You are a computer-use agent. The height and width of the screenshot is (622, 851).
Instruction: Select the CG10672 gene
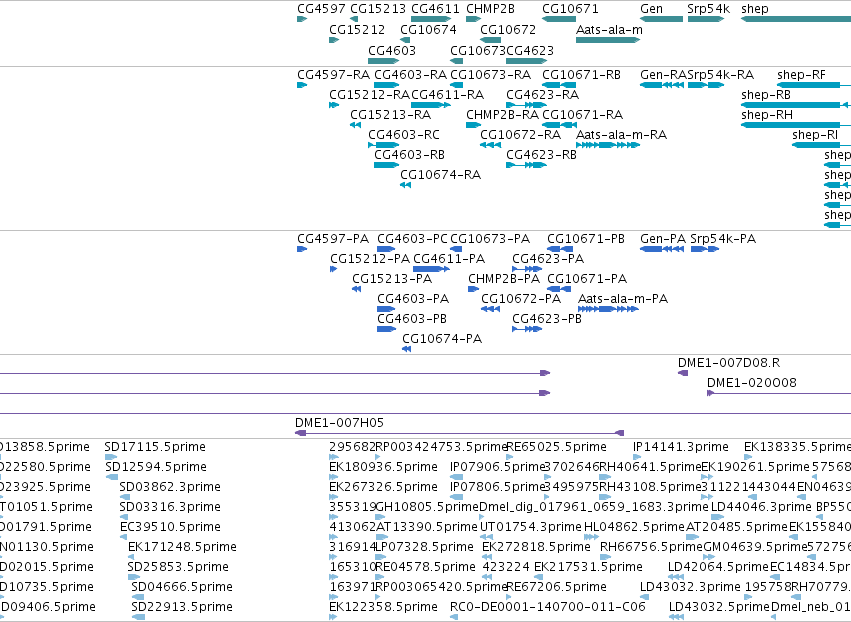(x=491, y=40)
